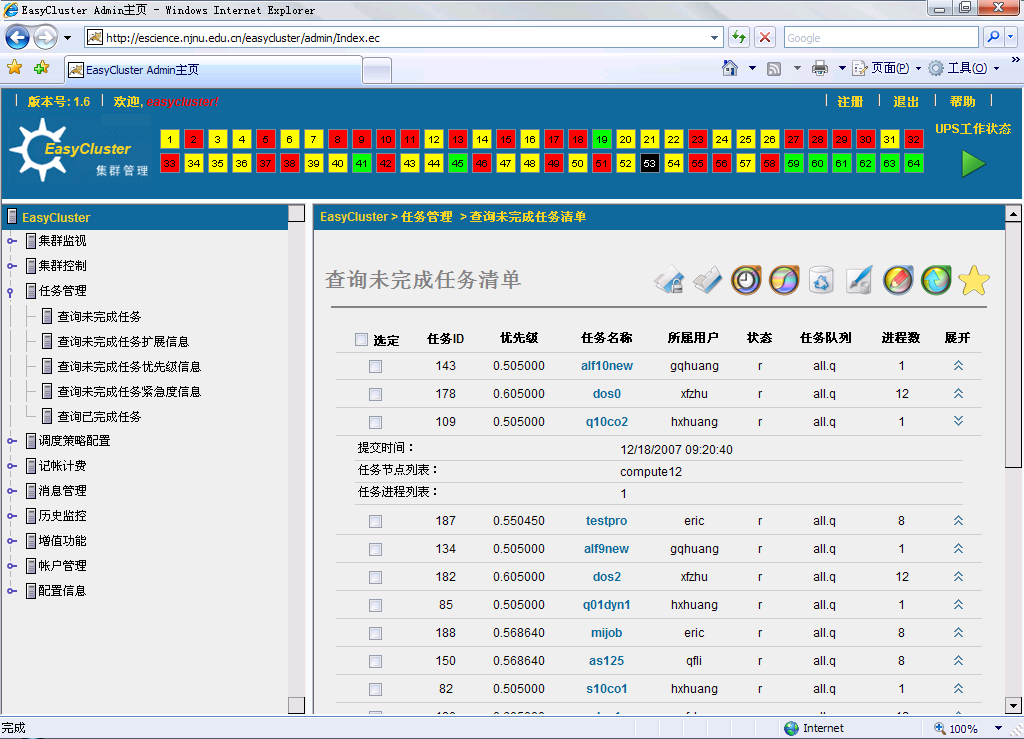Screen dimensions: 1024x739
Task: Refresh the page in Internet Explorer
Action: 739,37
